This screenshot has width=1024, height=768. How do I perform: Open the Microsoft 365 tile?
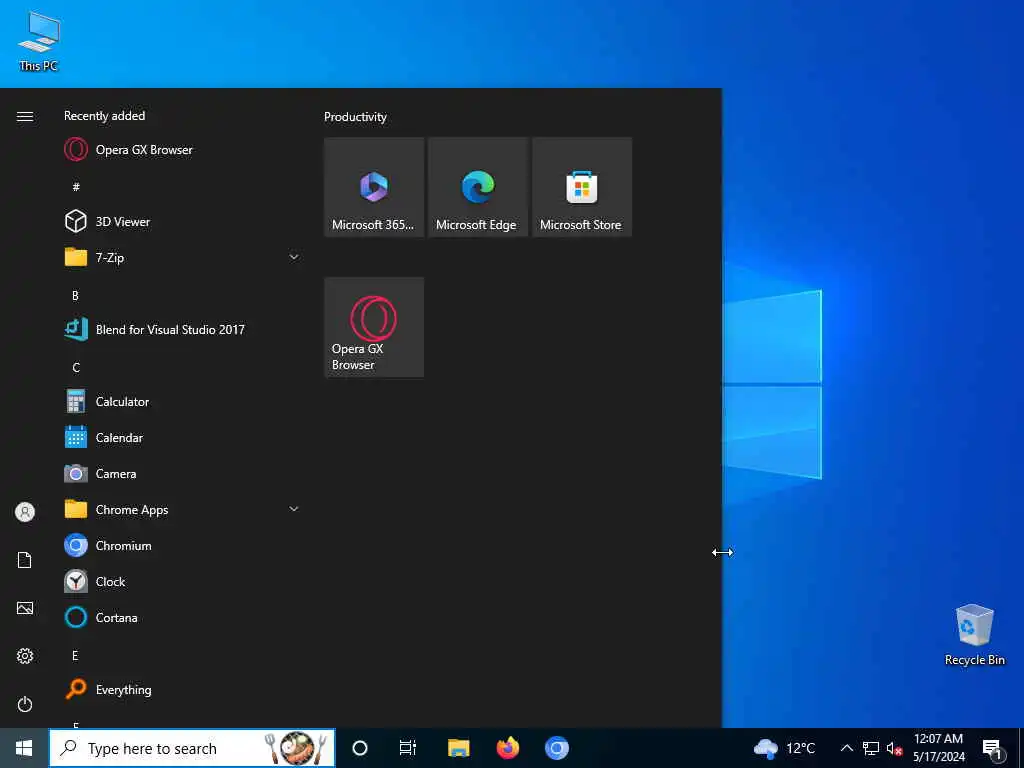tap(374, 187)
